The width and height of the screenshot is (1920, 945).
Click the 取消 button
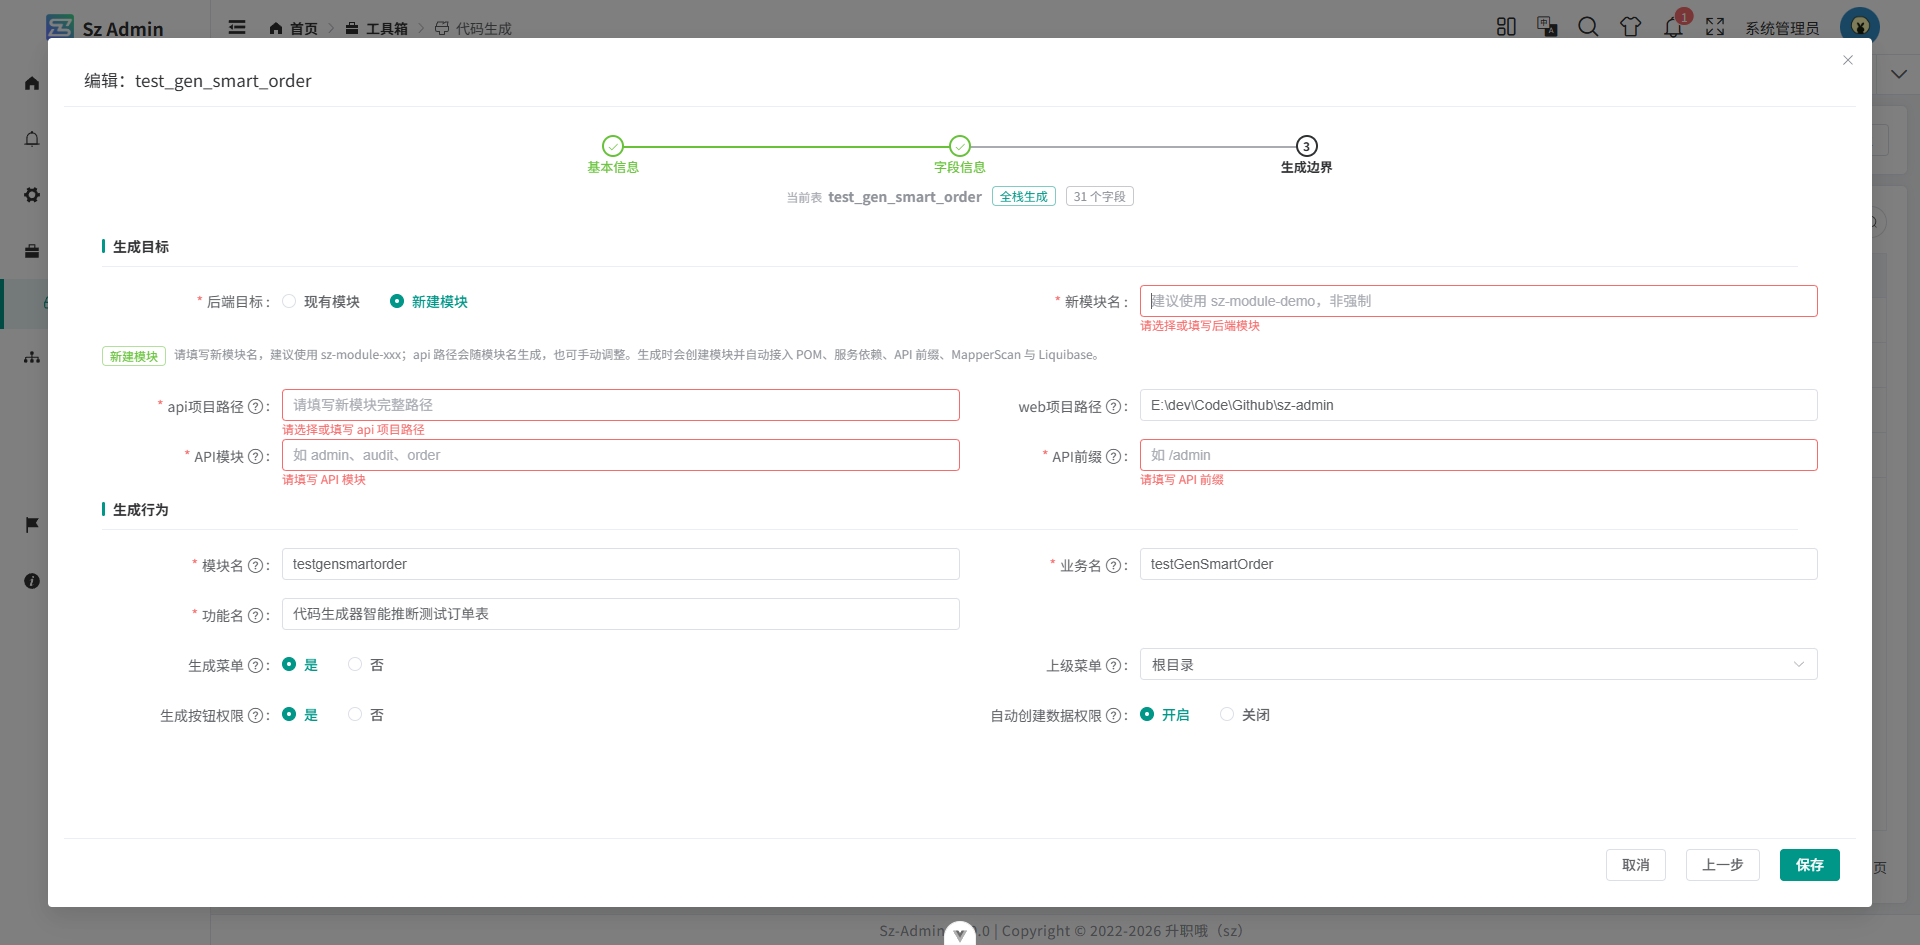point(1636,865)
